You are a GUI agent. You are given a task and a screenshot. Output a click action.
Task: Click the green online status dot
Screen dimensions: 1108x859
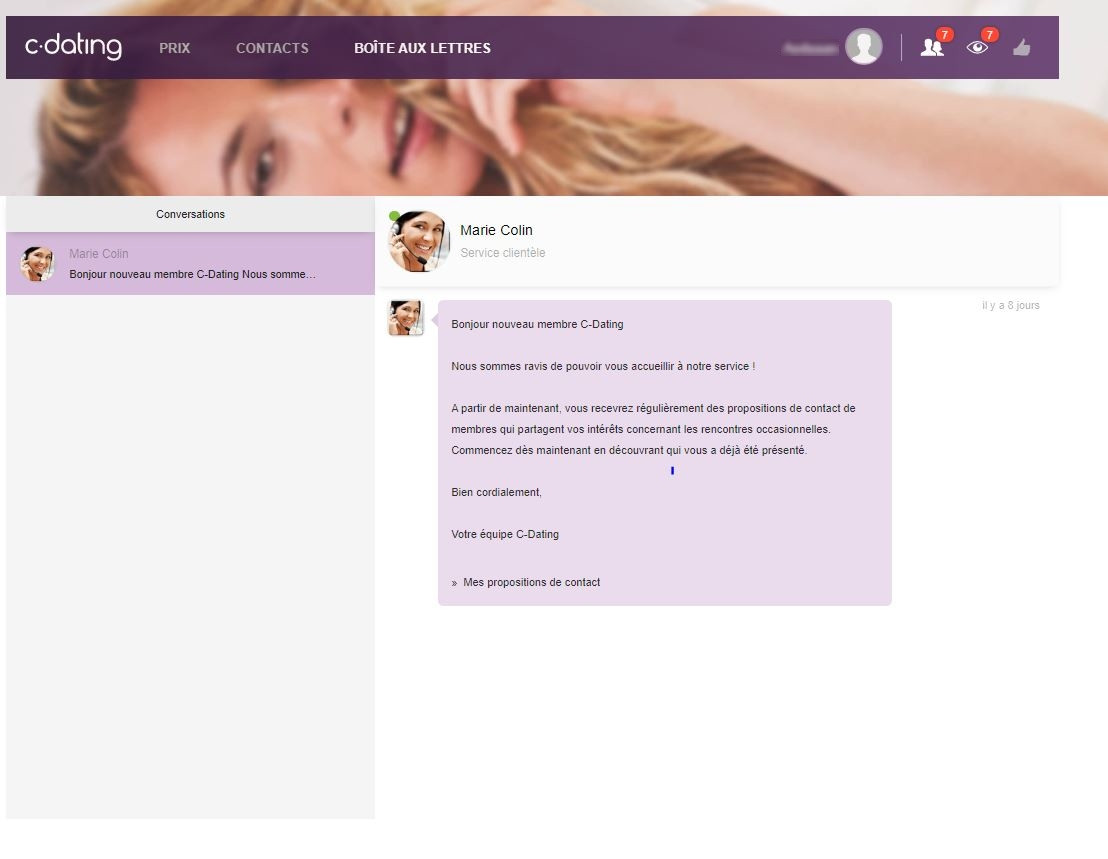tap(394, 216)
